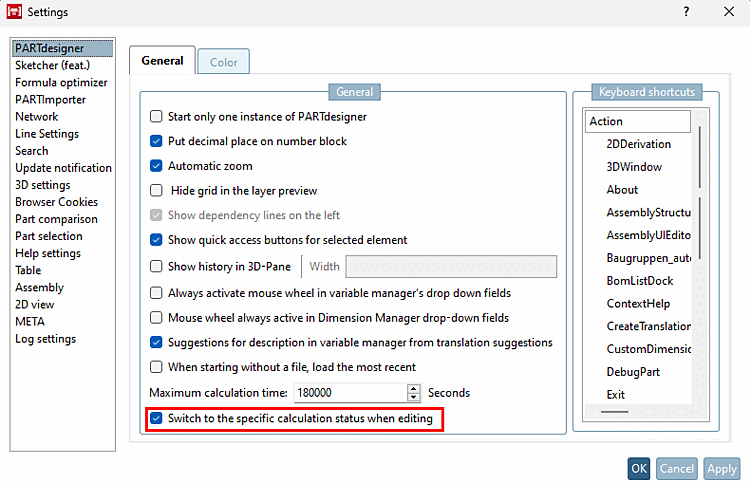Close the Settings dialog
The image size is (750, 483).
(x=728, y=11)
